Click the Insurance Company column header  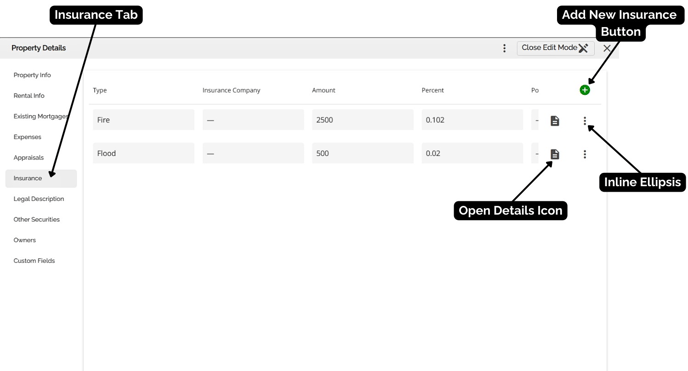231,90
